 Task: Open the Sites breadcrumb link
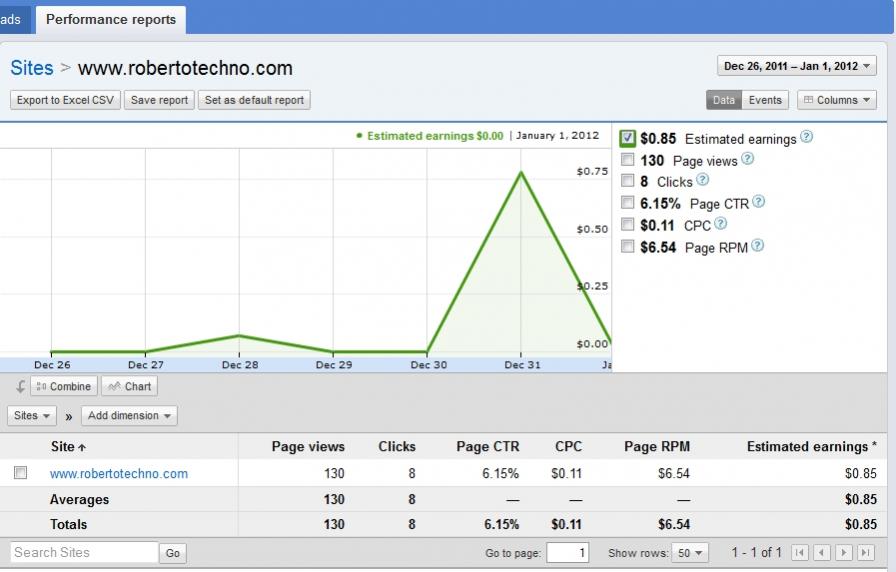[31, 68]
